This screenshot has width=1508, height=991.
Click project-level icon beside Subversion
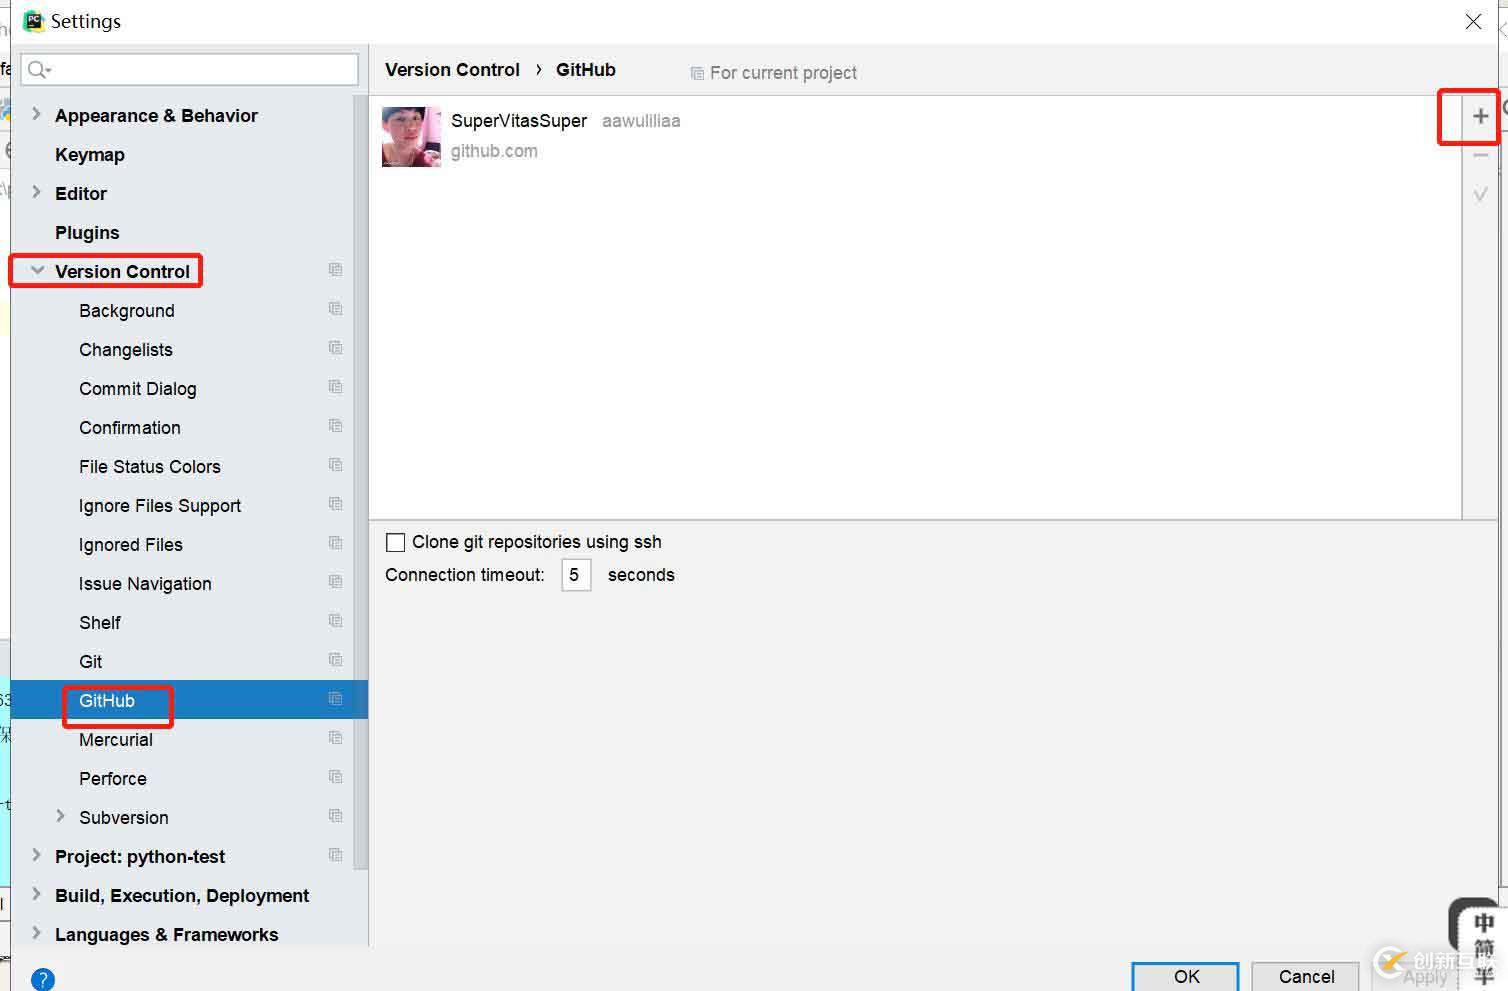(x=335, y=816)
